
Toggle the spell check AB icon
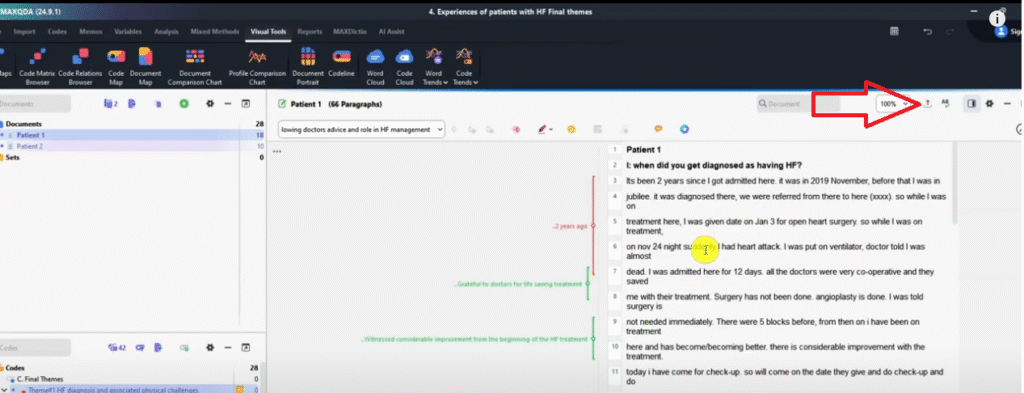pyautogui.click(x=944, y=103)
